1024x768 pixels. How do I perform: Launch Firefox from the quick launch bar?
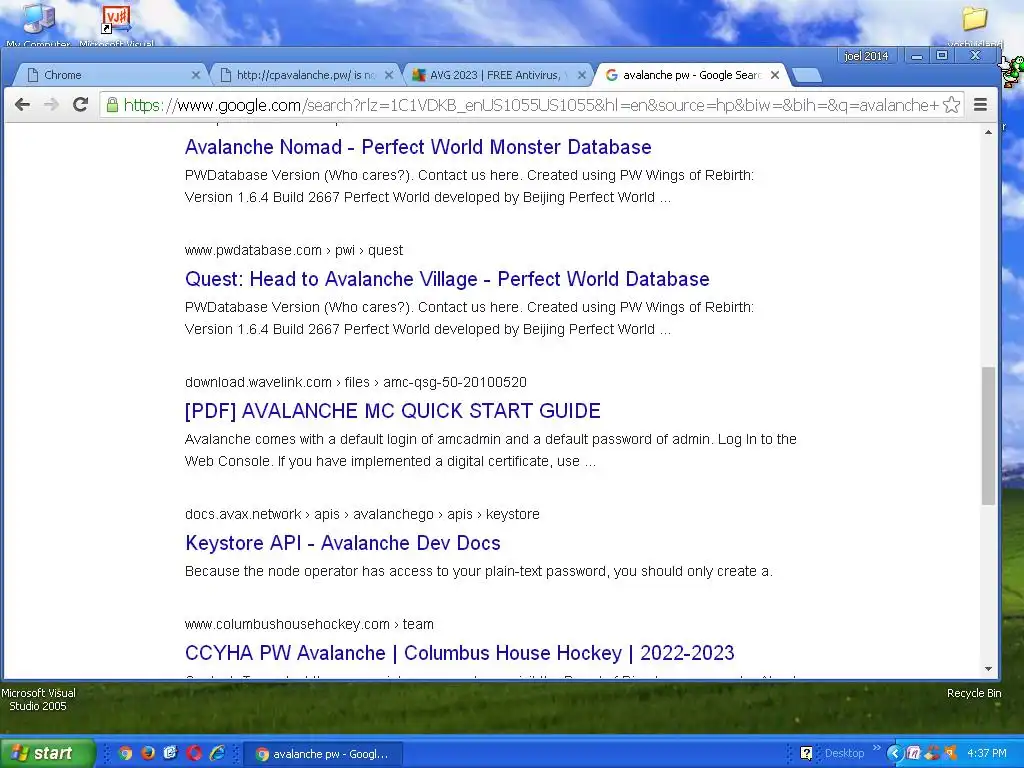(x=148, y=754)
